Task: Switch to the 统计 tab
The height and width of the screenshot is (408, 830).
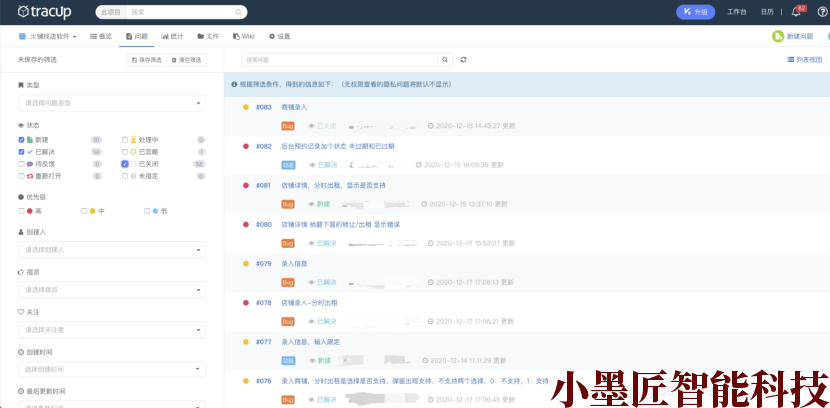Action: coord(171,36)
